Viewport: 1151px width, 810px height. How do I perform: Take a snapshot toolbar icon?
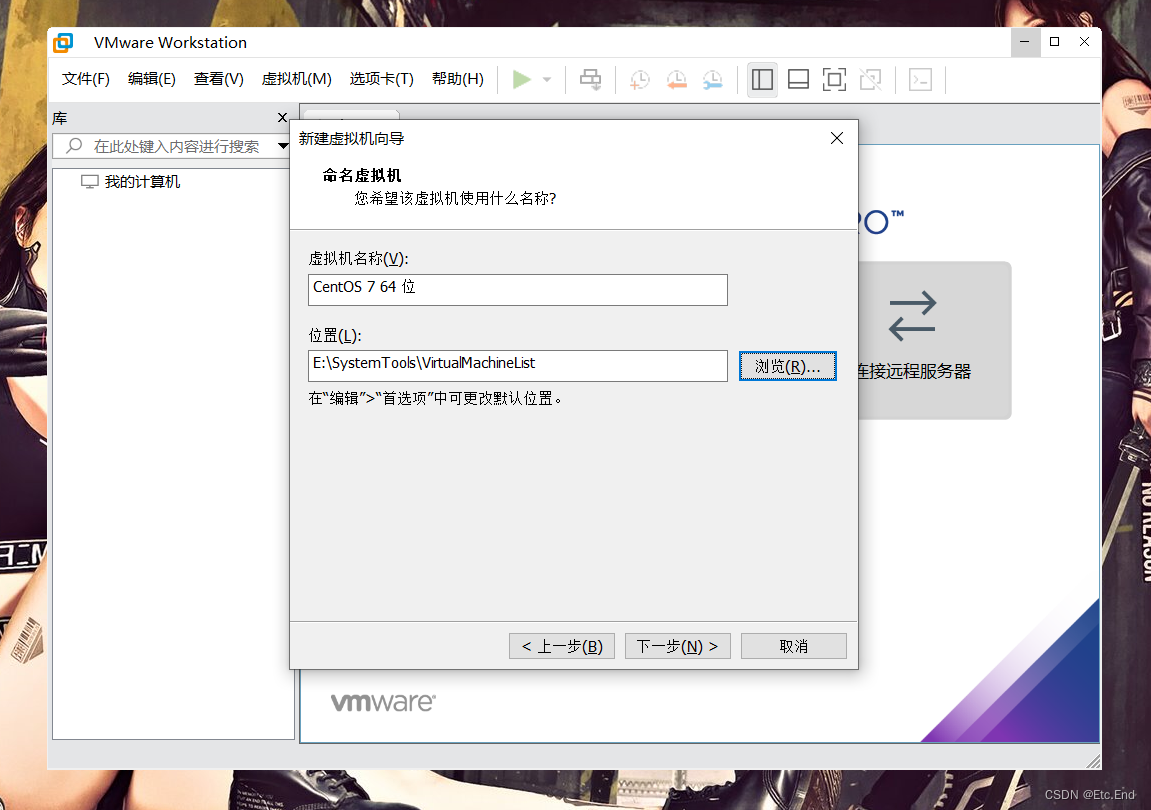[640, 79]
